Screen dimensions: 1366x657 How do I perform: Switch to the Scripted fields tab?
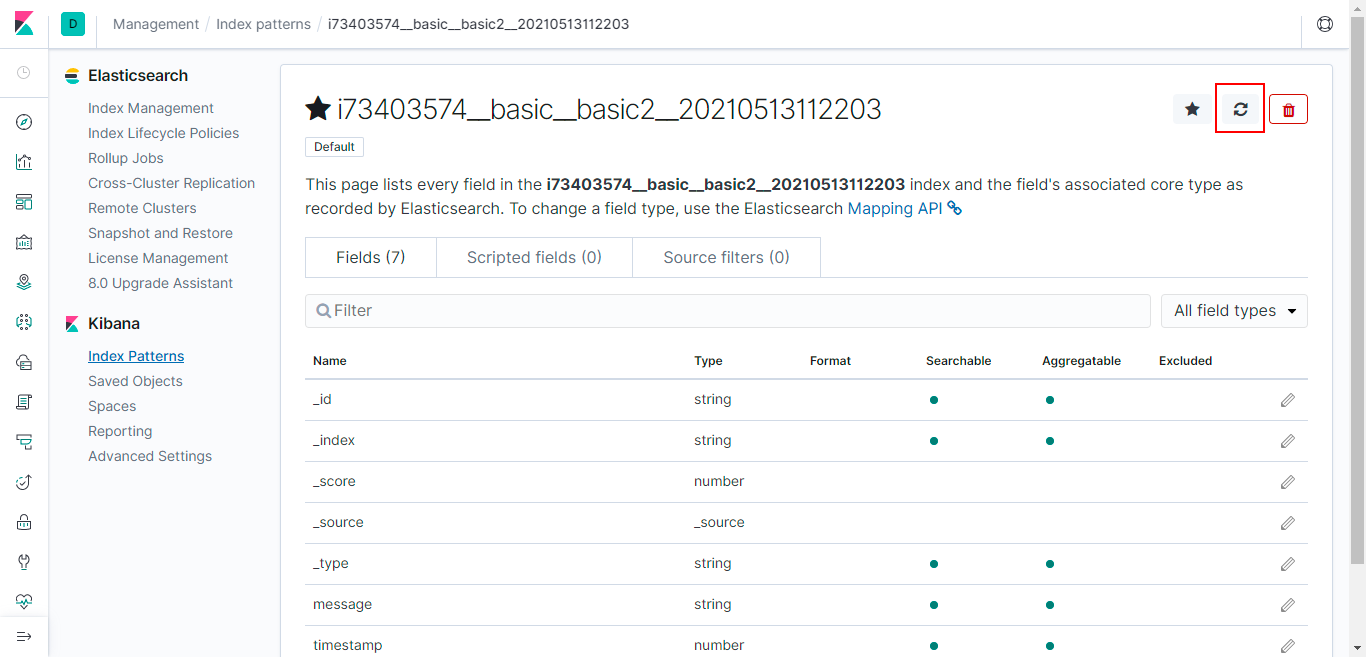click(x=534, y=257)
